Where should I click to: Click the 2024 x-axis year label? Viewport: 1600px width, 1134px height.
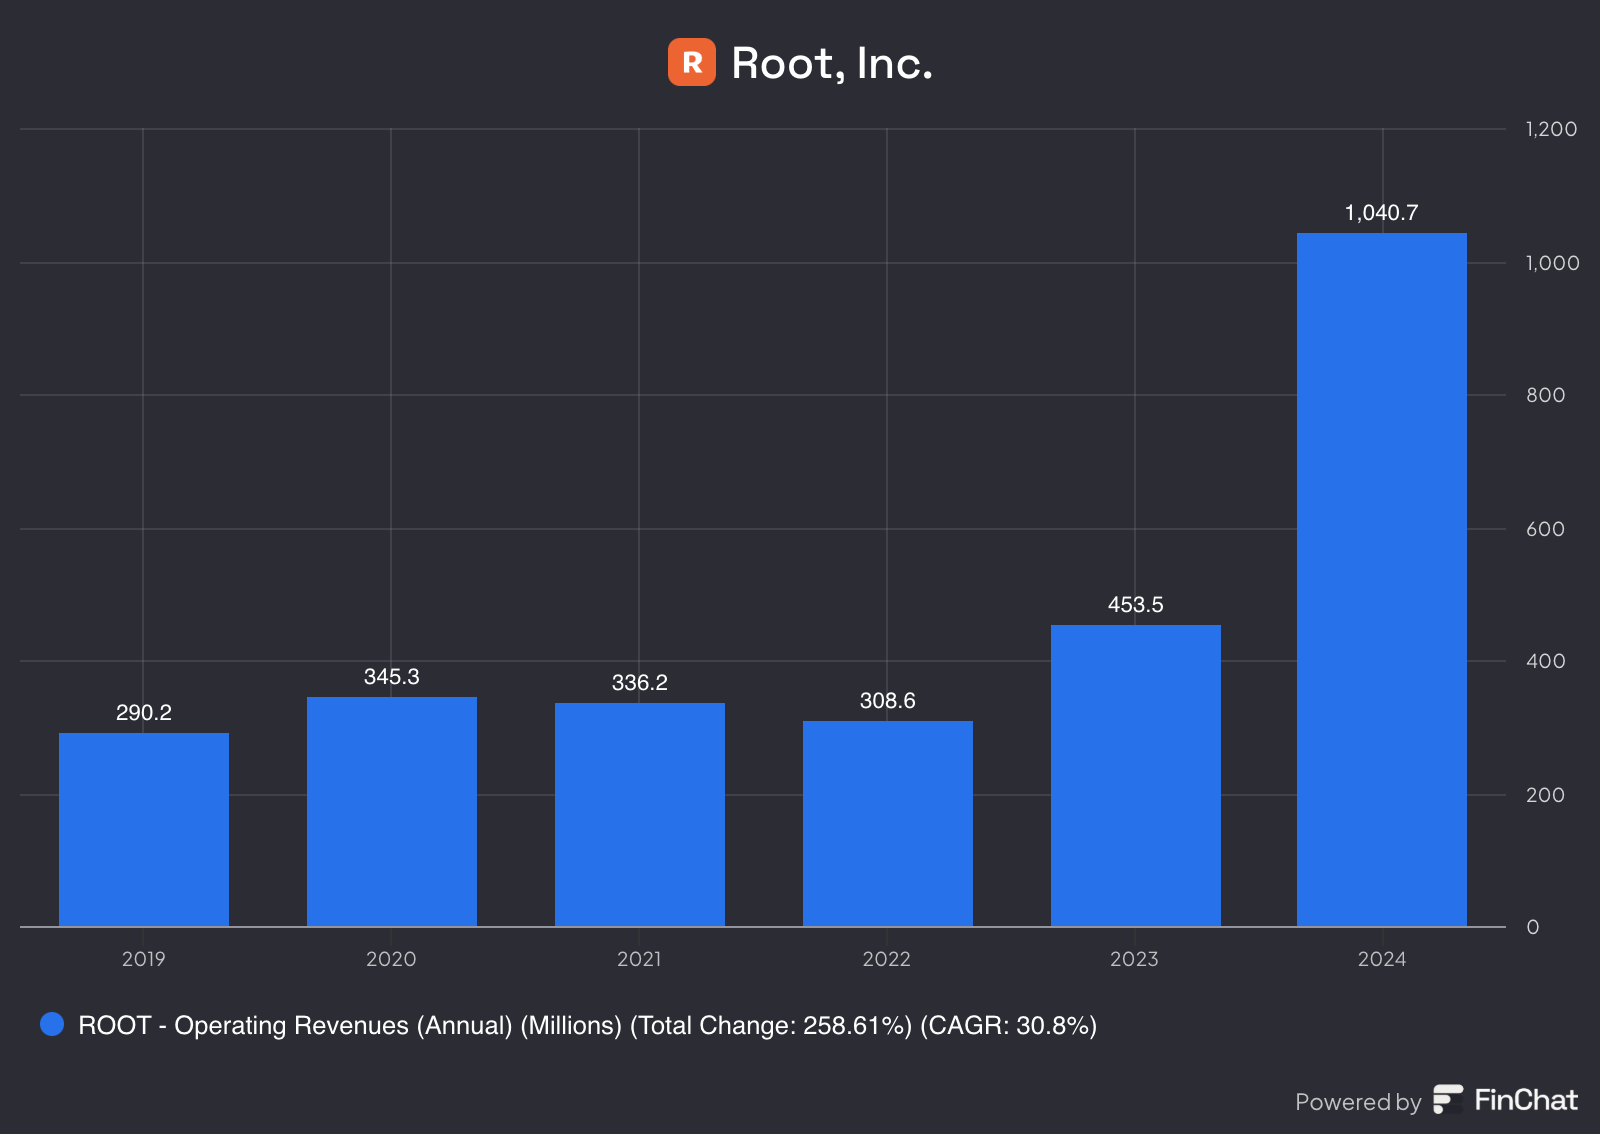point(1381,959)
